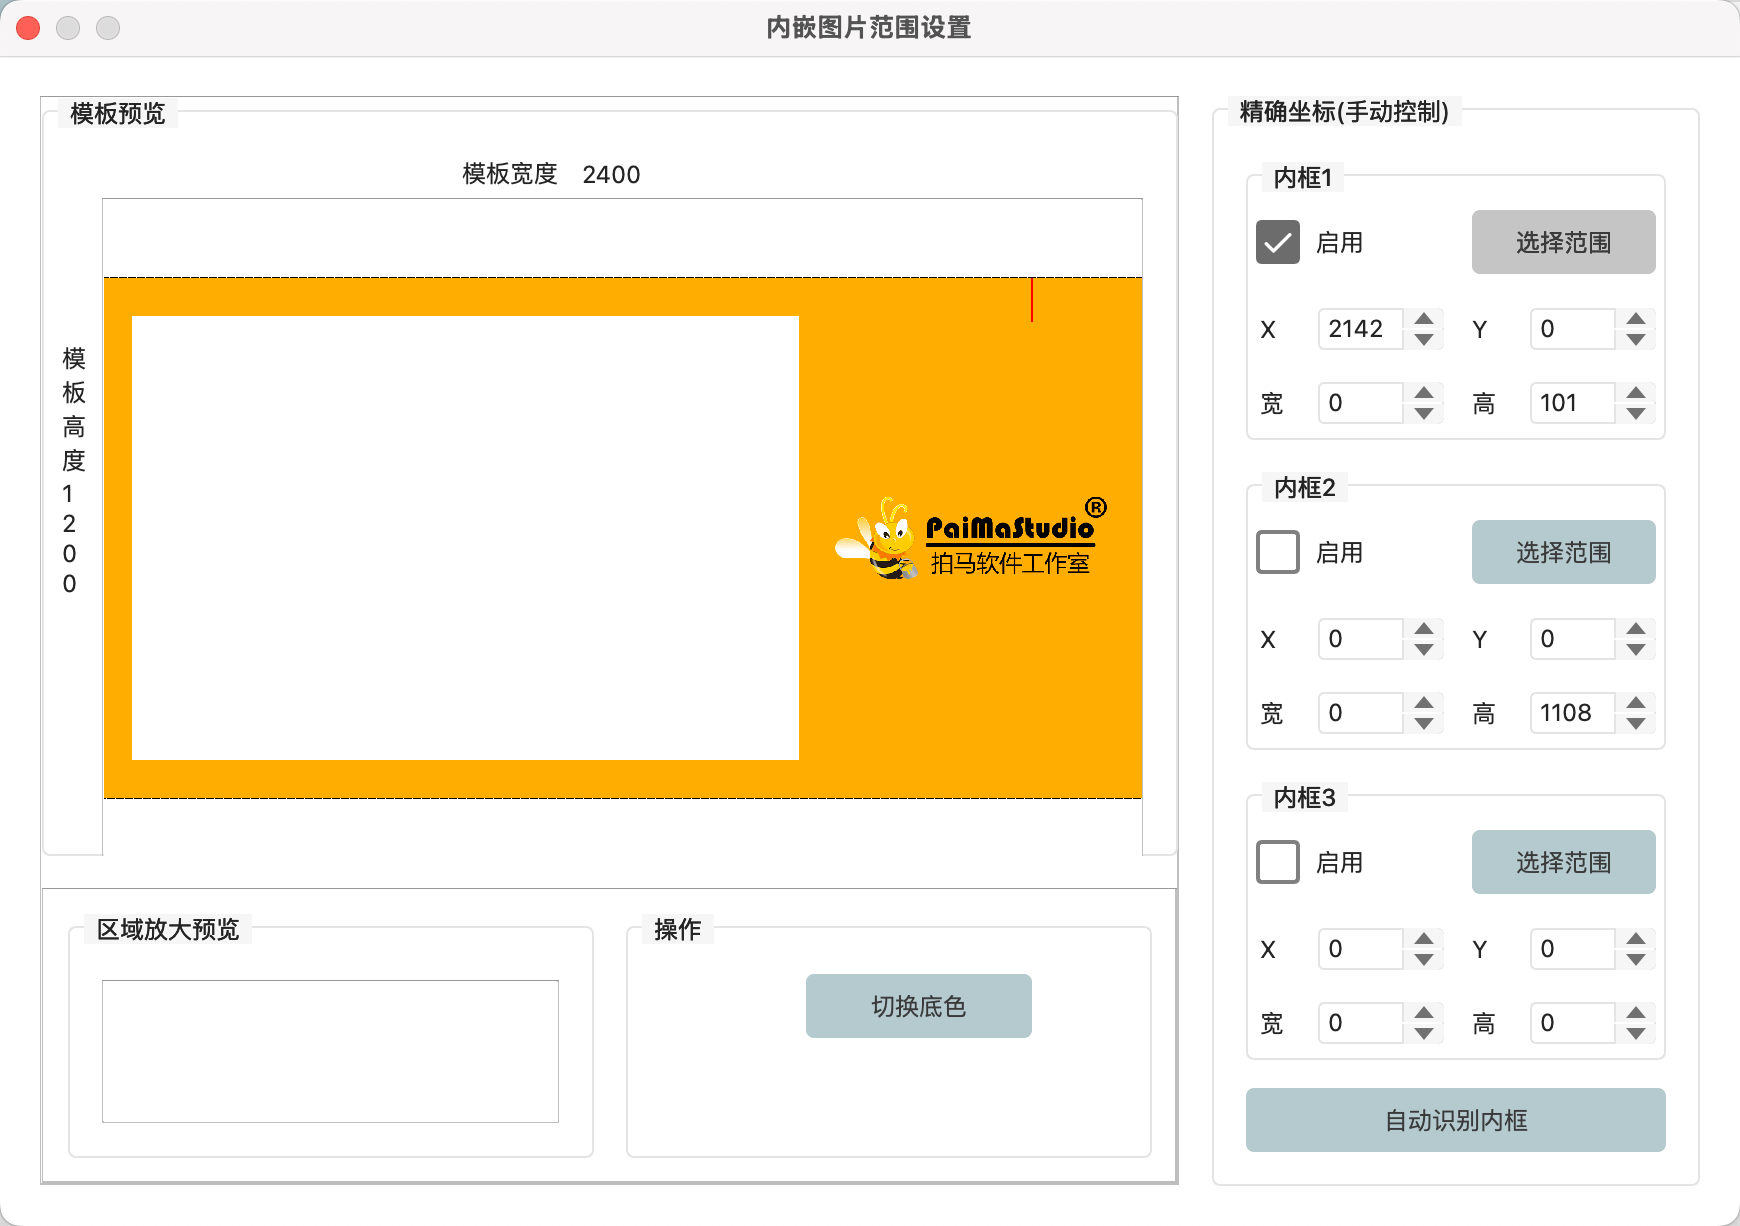Increment the X value of 内框1
The width and height of the screenshot is (1740, 1226).
[1424, 321]
